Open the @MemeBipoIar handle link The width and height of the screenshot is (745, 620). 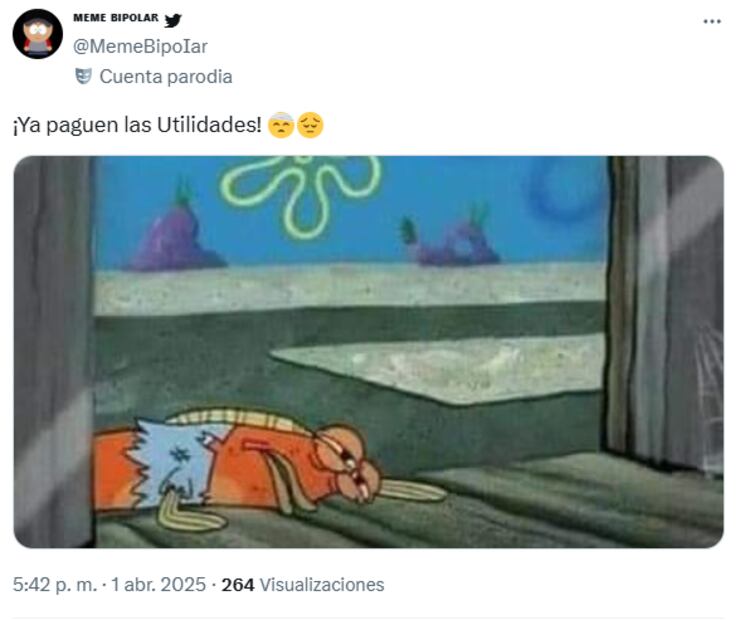[140, 47]
